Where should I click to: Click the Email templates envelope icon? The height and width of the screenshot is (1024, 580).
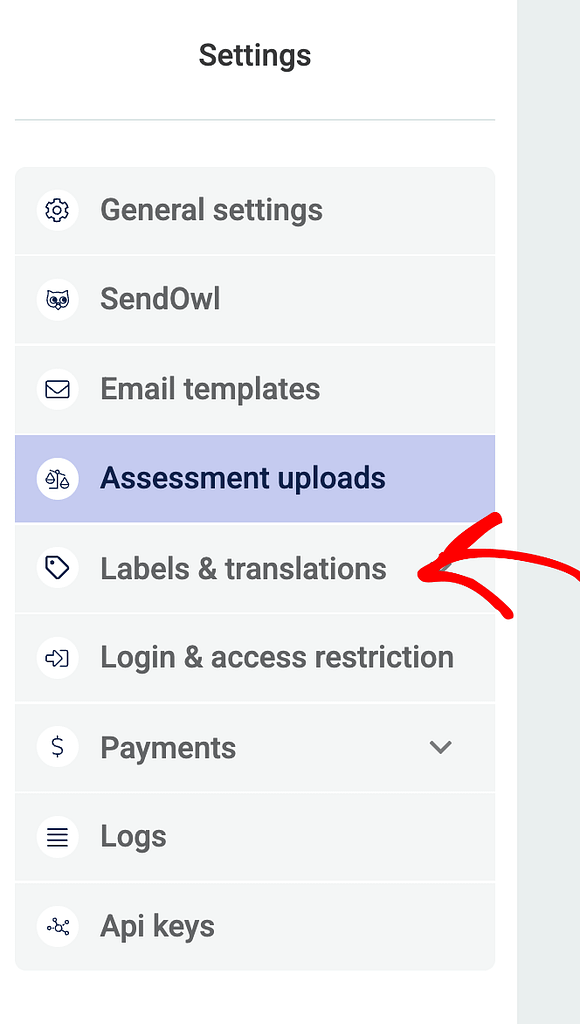57,389
